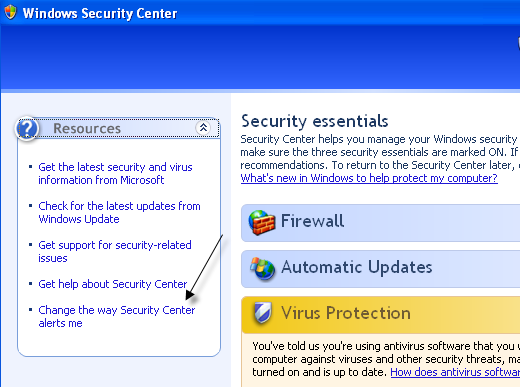Click the Security essentials heading
The height and width of the screenshot is (387, 520).
(315, 121)
